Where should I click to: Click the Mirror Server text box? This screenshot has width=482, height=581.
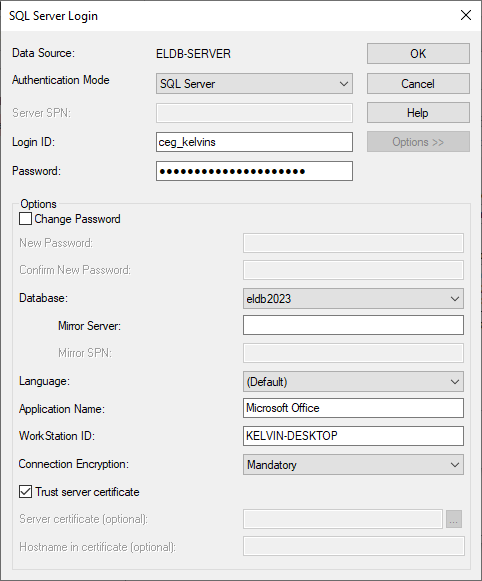353,325
